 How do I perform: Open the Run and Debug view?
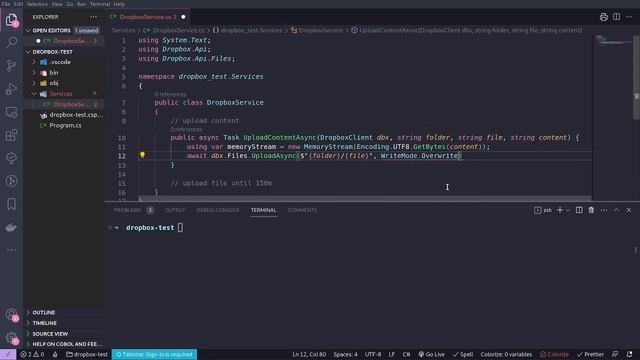tap(11, 88)
